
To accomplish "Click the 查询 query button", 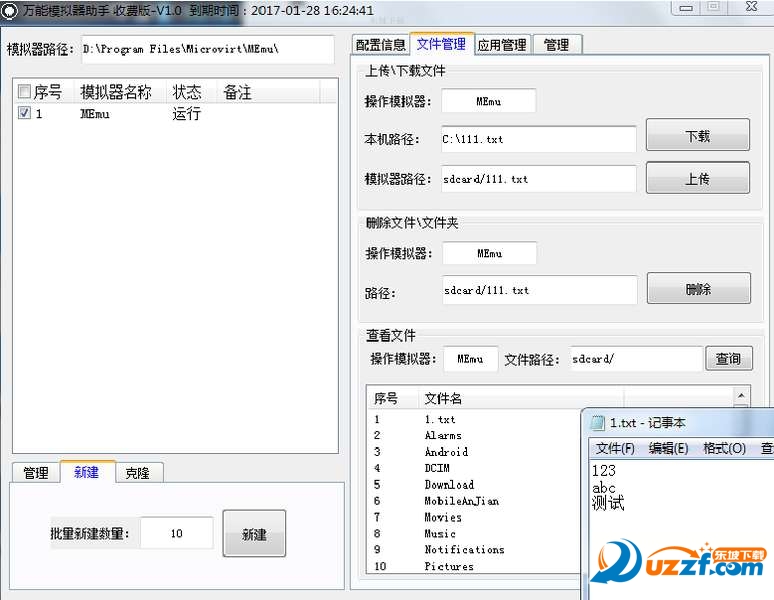I will pyautogui.click(x=728, y=359).
